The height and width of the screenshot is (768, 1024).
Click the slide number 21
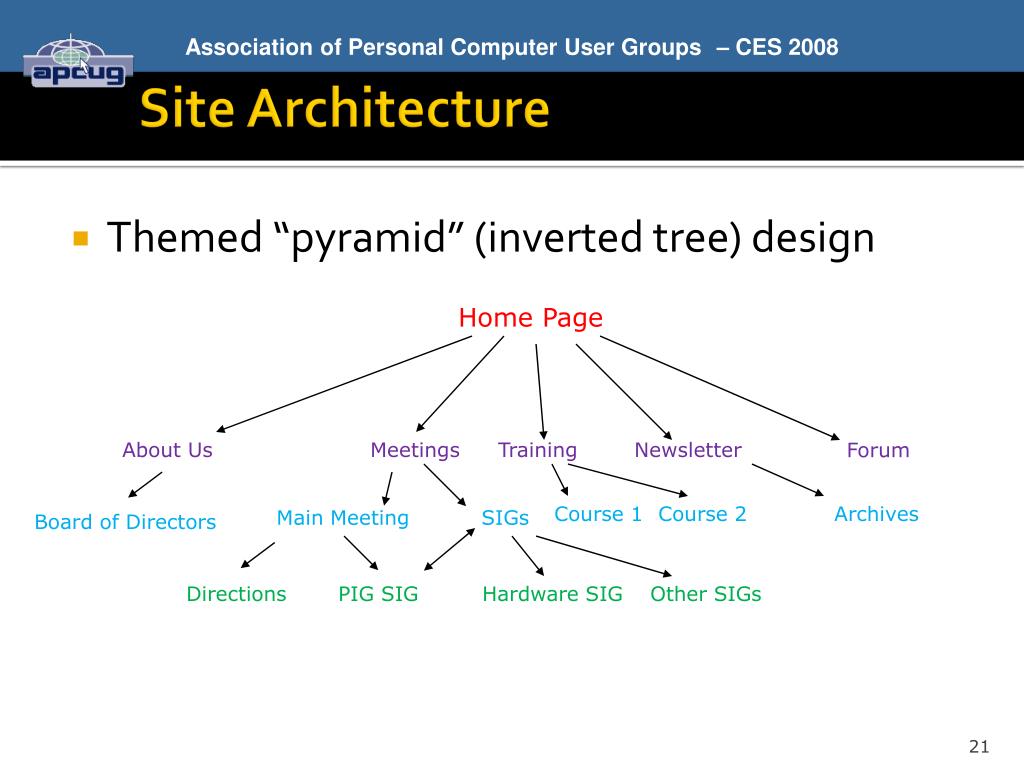tap(979, 746)
